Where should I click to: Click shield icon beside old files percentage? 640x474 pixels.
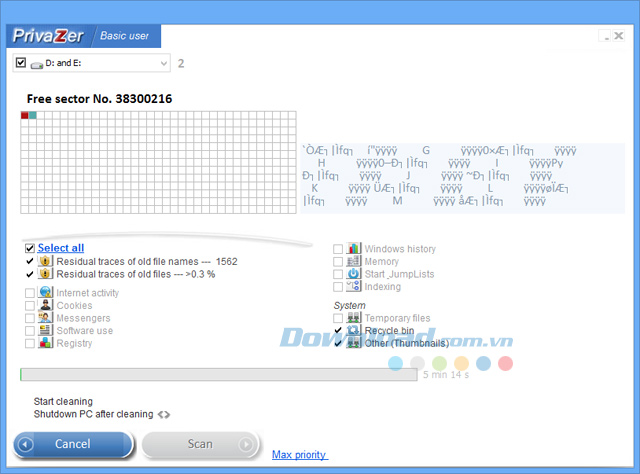[x=45, y=274]
